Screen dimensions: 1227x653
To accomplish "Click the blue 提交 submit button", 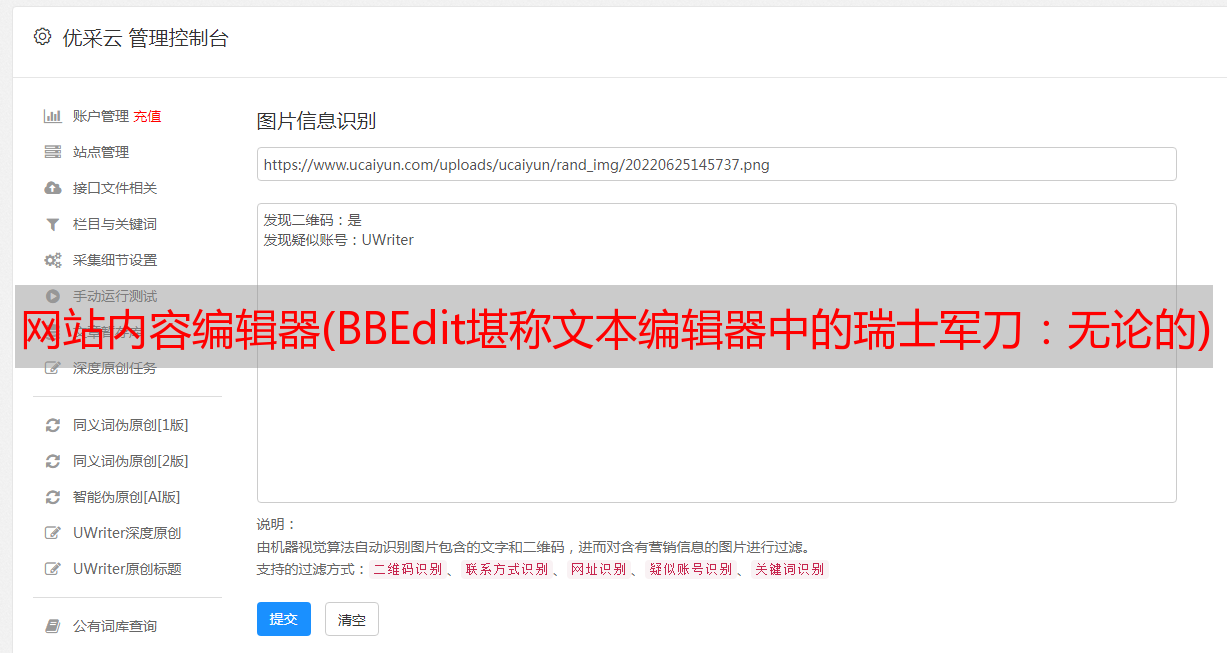I will (284, 619).
